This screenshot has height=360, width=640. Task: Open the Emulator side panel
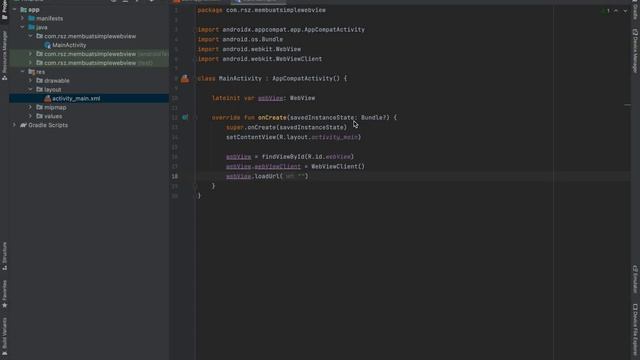tap(635, 279)
